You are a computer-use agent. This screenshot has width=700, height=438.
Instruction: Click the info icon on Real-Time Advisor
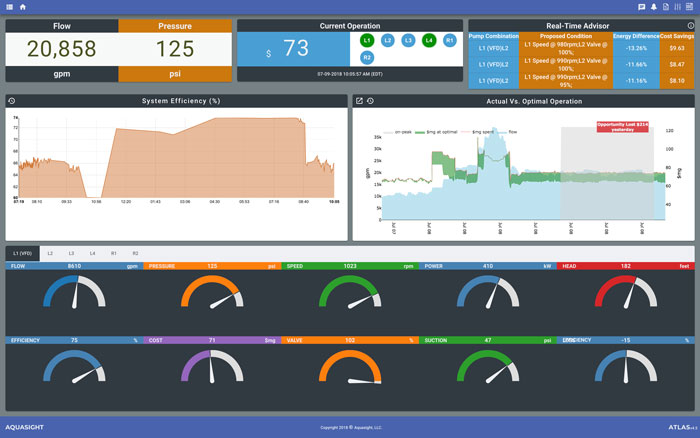click(x=691, y=25)
